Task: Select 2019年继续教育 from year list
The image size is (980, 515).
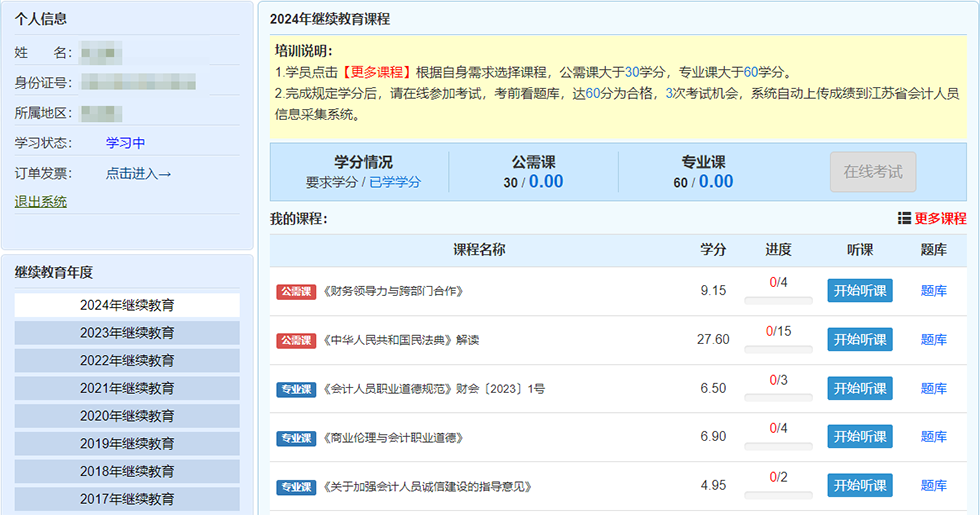Action: (x=127, y=443)
